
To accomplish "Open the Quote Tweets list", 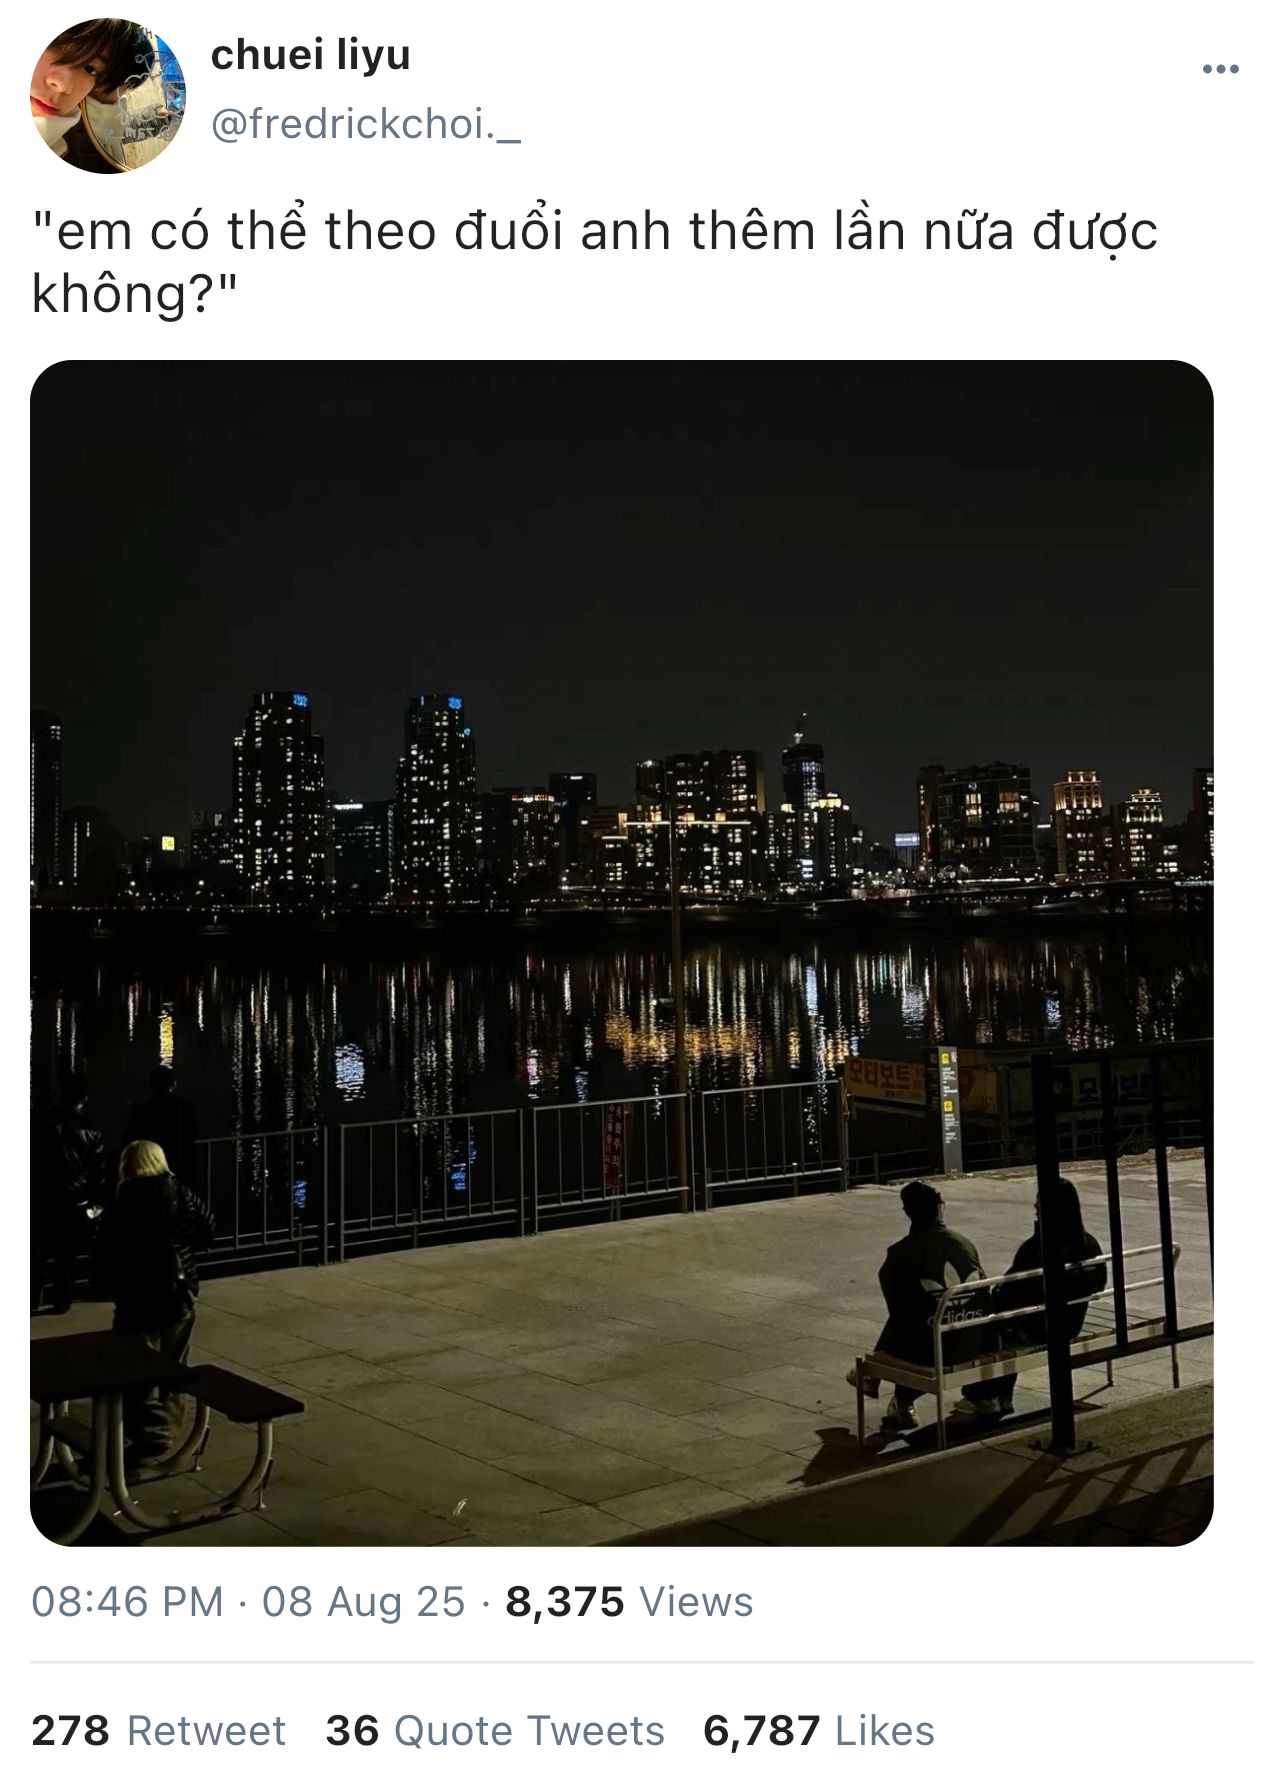I will click(x=529, y=1731).
